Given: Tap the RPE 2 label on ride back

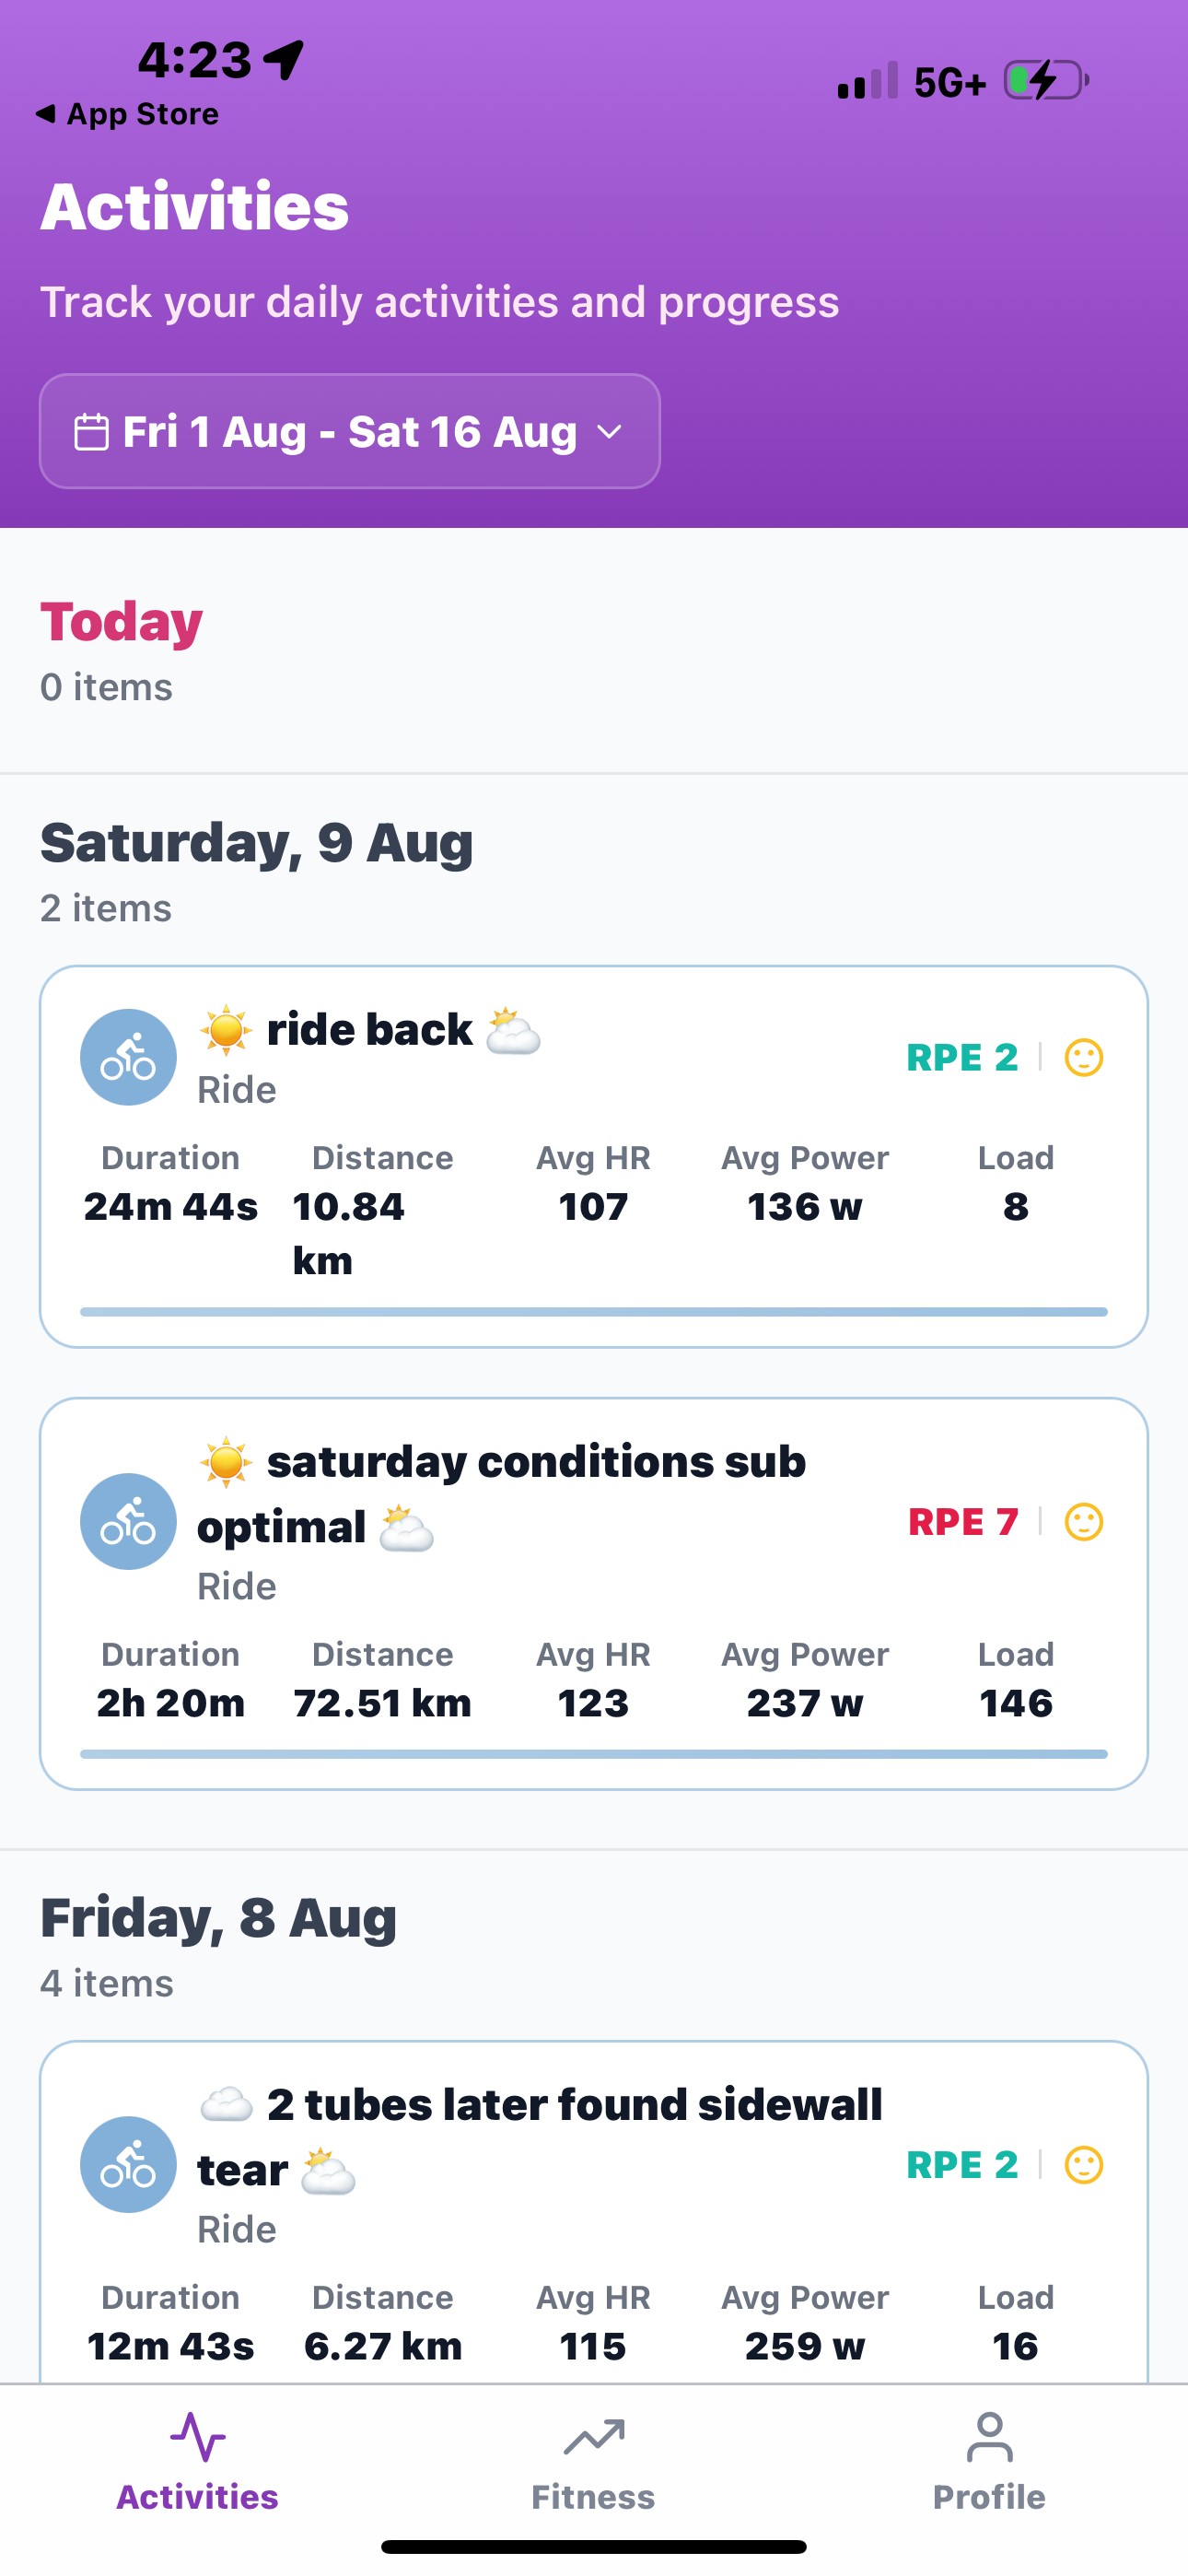Looking at the screenshot, I should [961, 1057].
